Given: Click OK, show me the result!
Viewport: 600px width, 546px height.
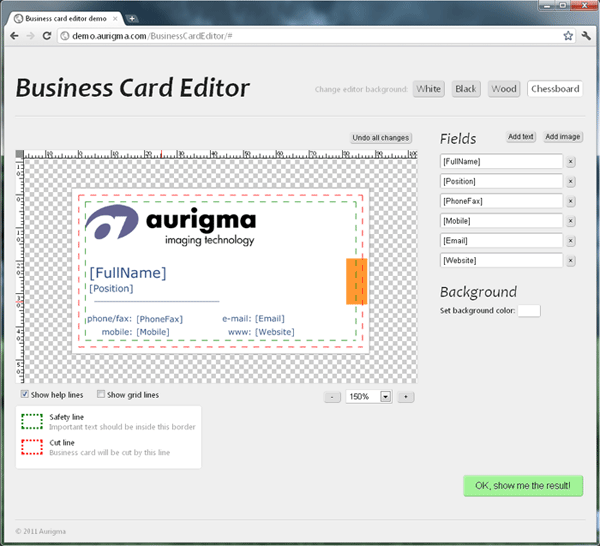Looking at the screenshot, I should point(523,486).
